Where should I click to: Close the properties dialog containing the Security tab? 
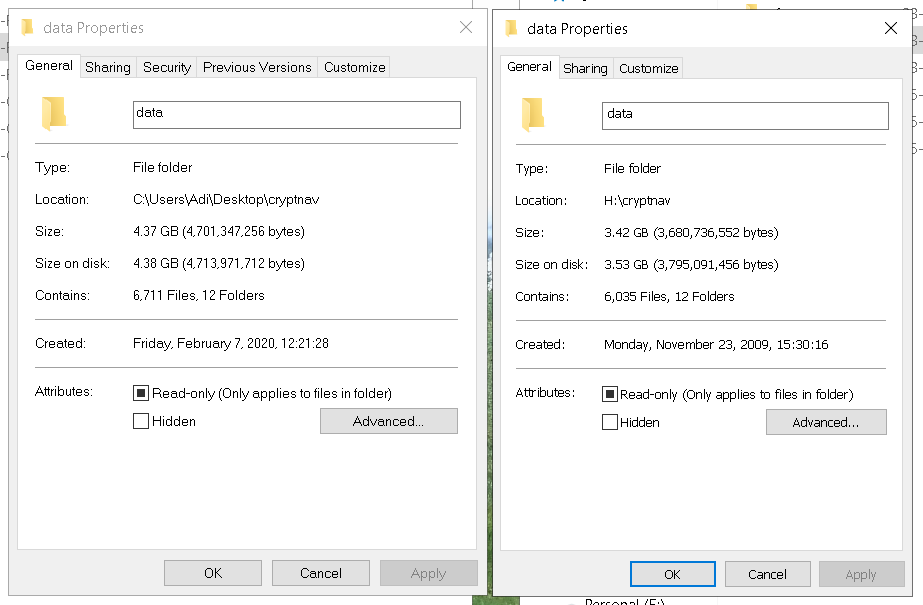coord(466,28)
